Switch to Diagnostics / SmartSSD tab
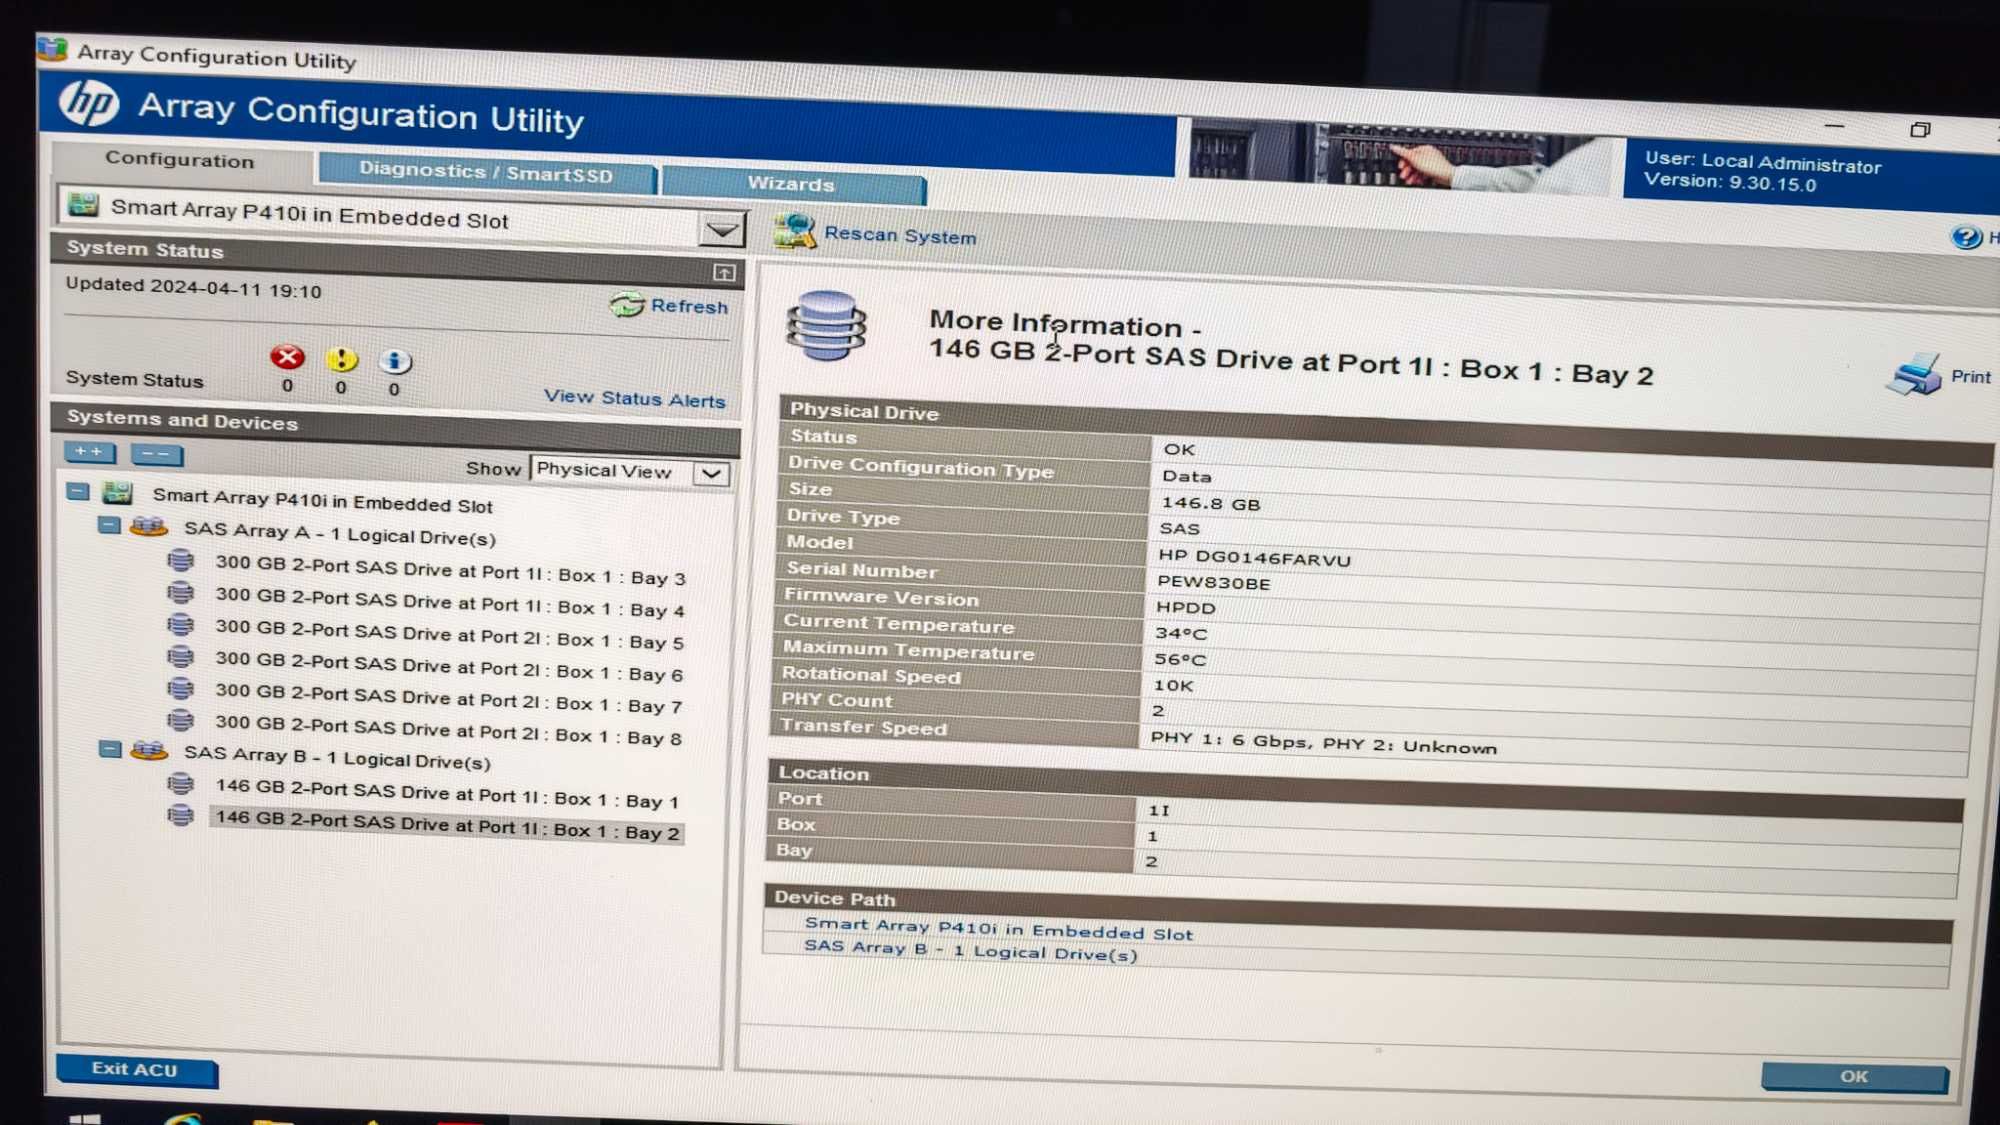 tap(486, 172)
